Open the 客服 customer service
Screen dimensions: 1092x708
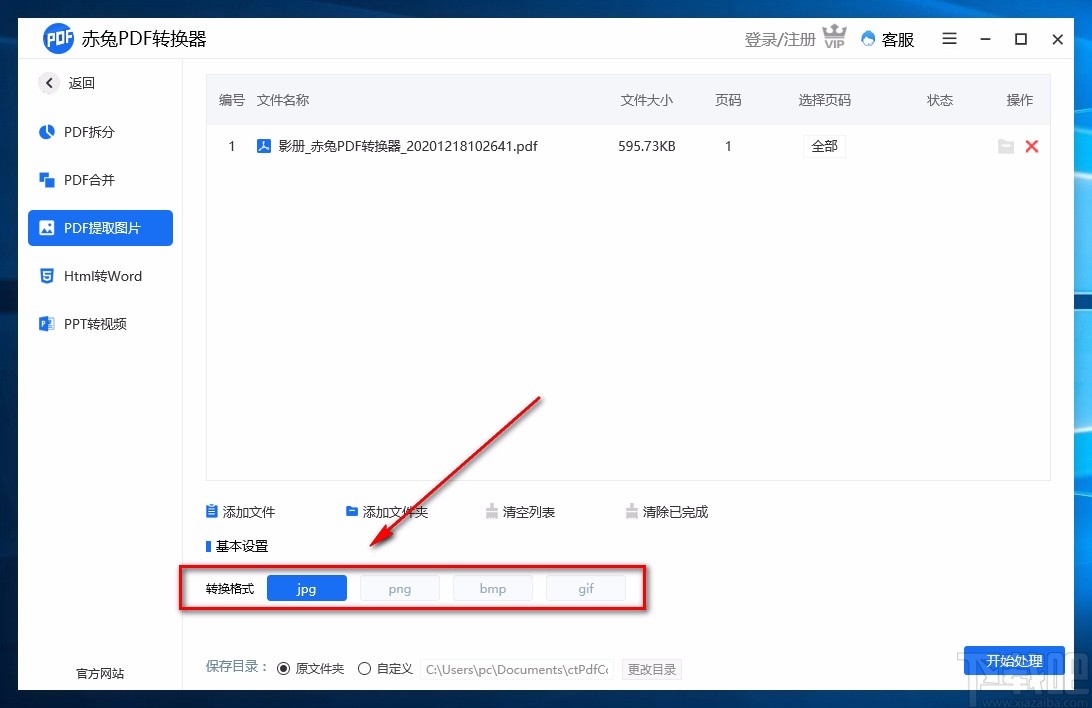coord(887,39)
